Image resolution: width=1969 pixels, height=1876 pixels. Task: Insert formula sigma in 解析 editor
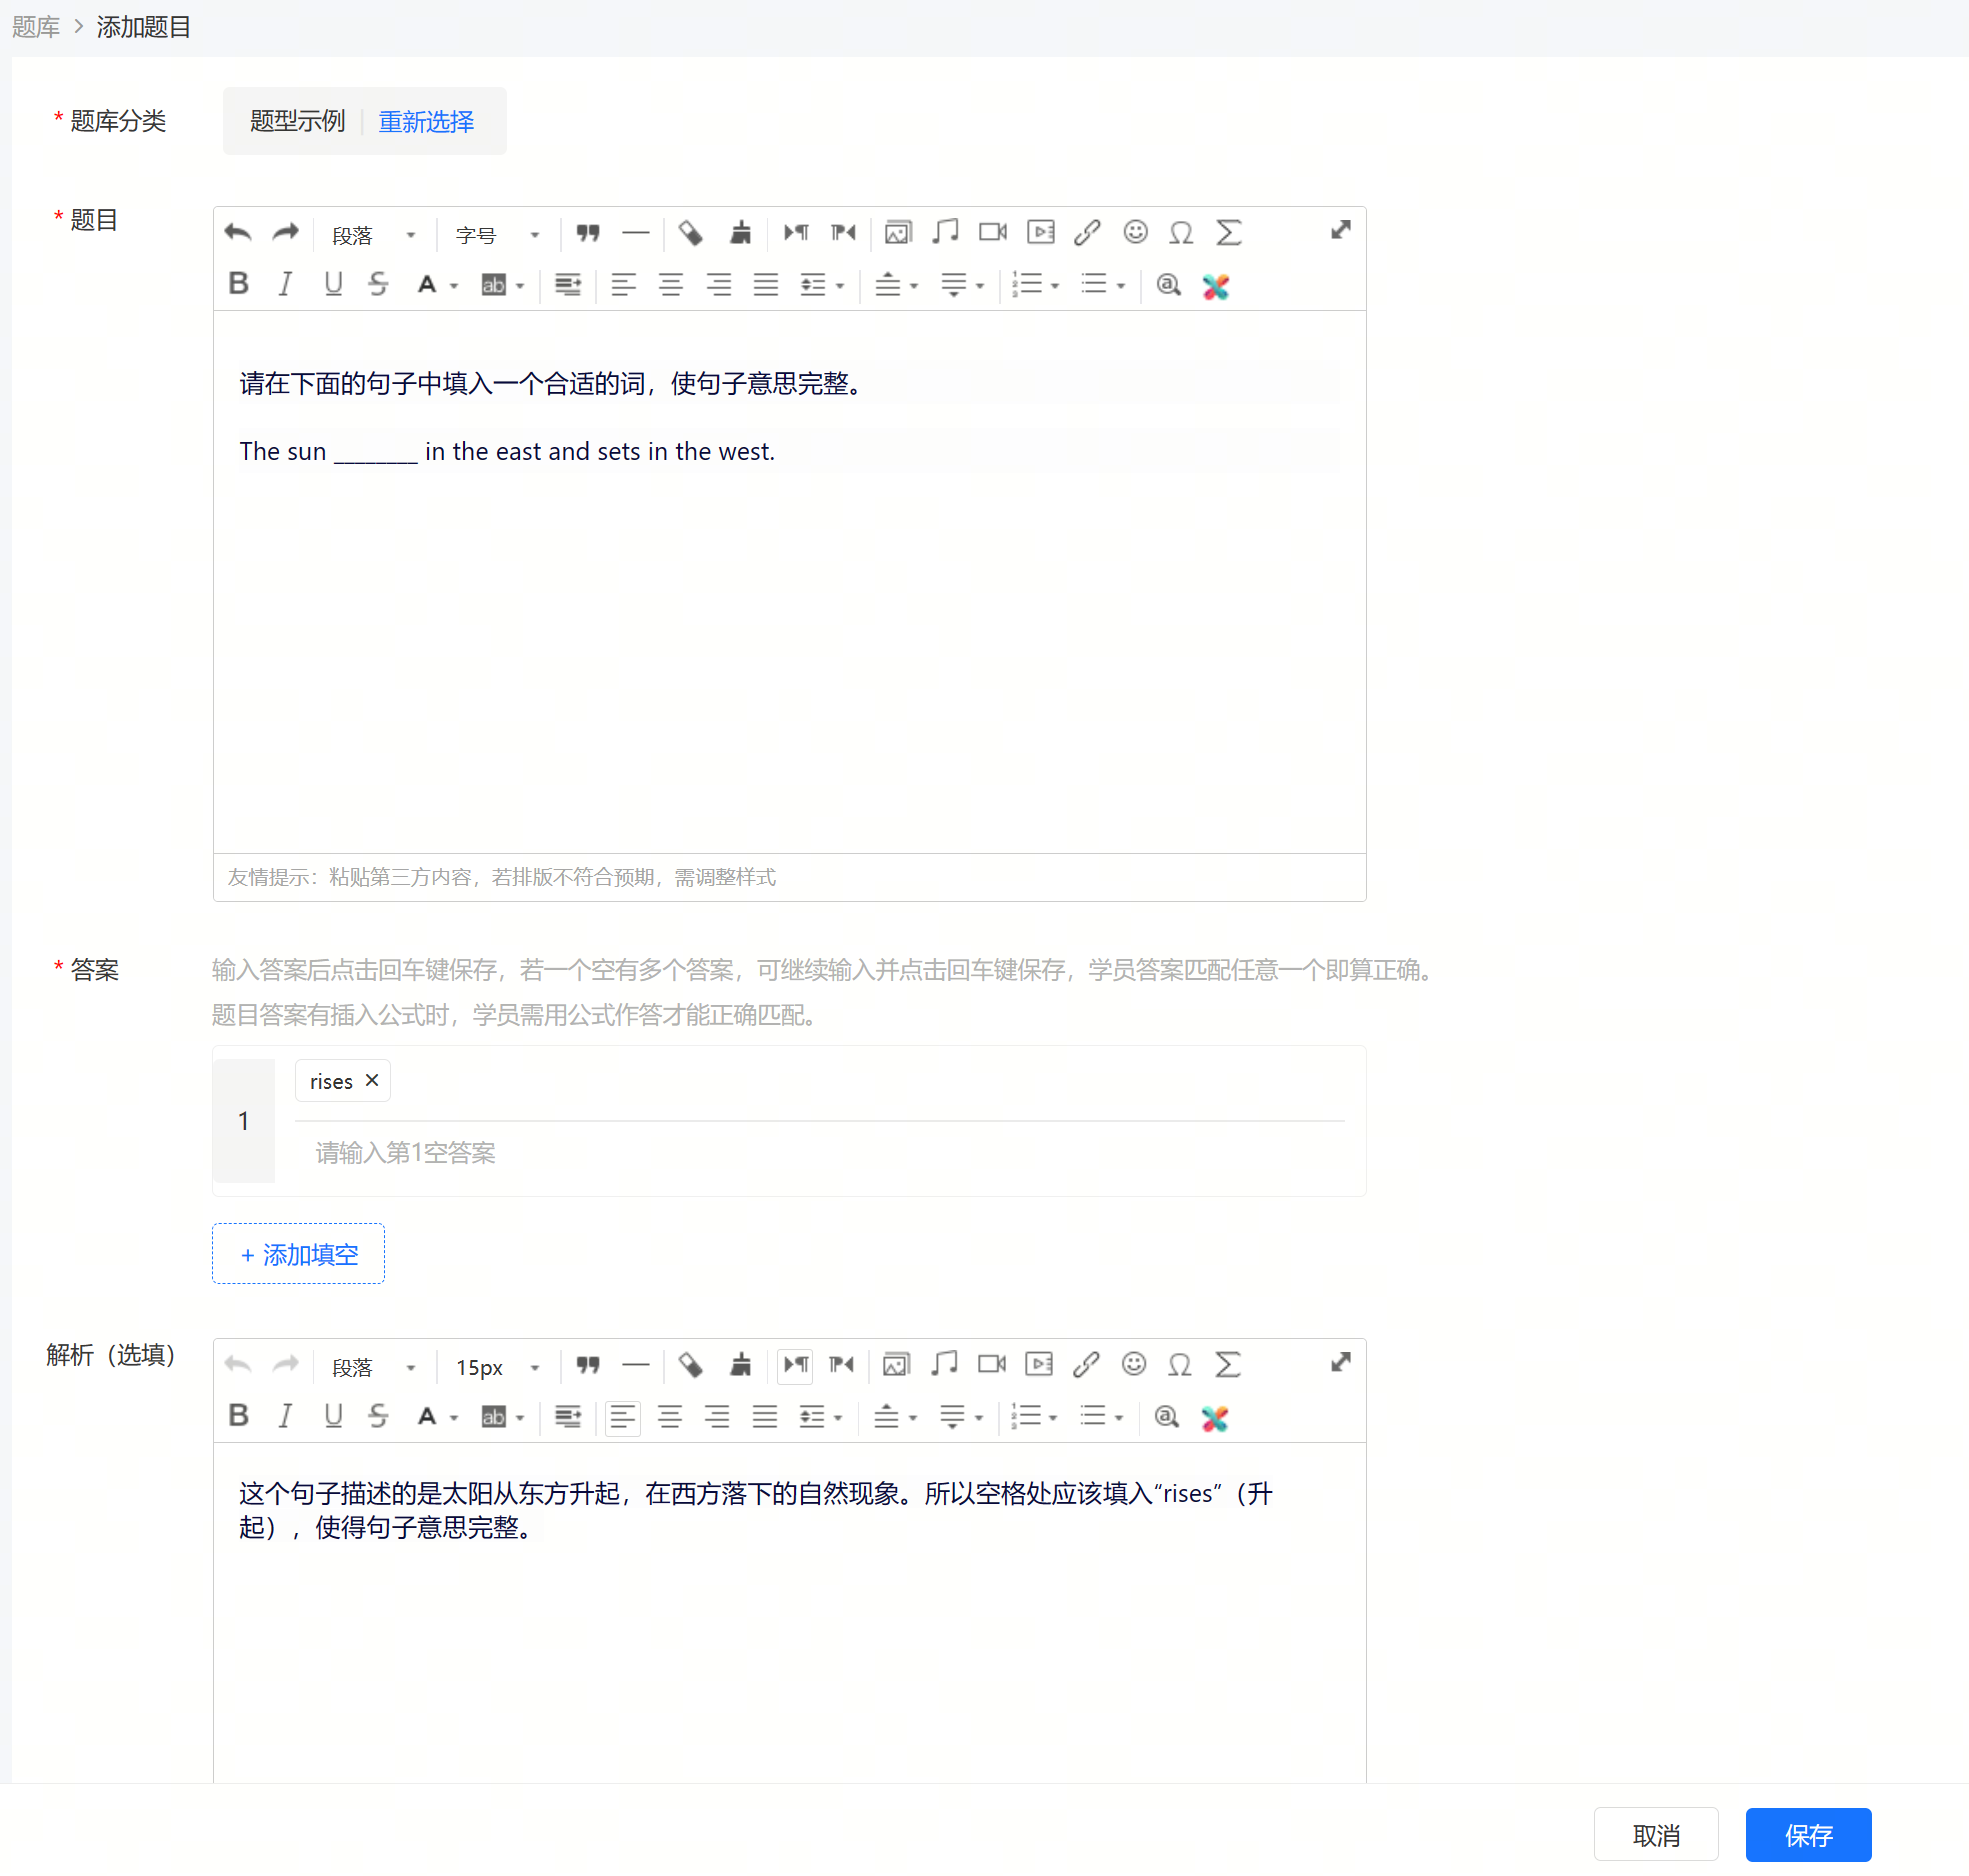1228,1365
